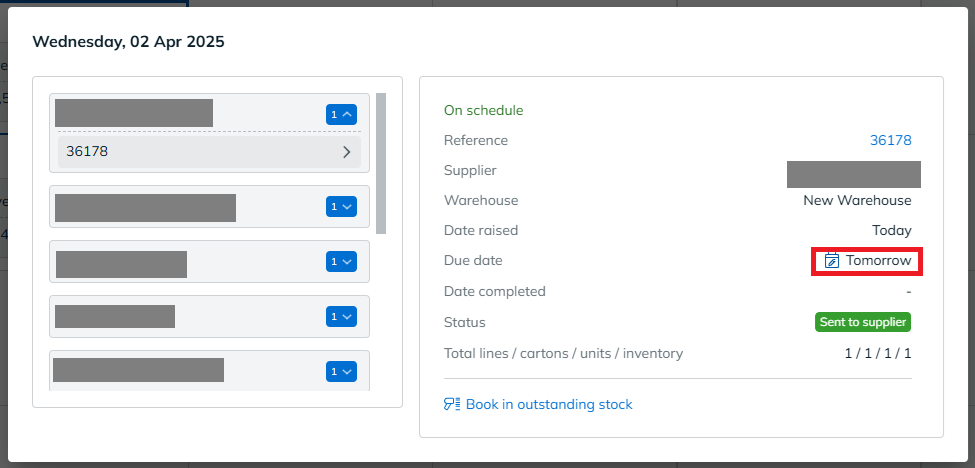Viewport: 975px width, 468px height.
Task: Click the scanner icon for Book in outstanding stock
Action: pyautogui.click(x=452, y=404)
